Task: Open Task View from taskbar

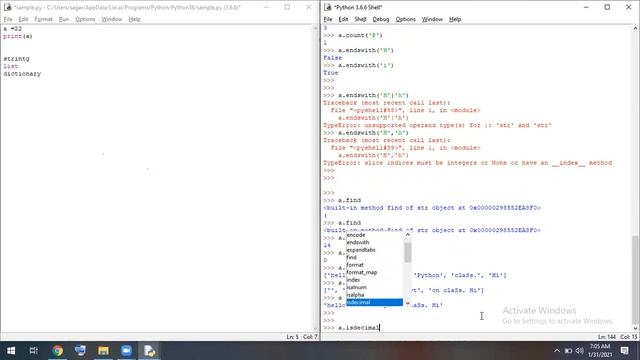Action: coord(34,351)
